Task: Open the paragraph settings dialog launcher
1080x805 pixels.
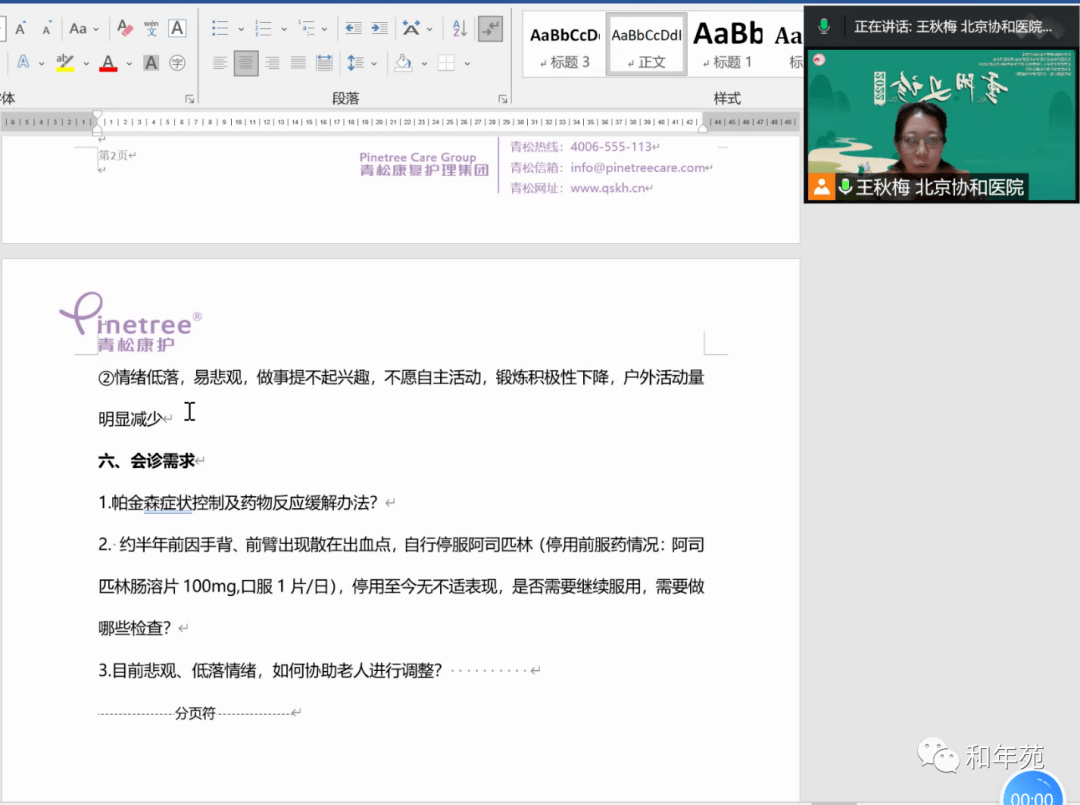Action: pos(502,99)
